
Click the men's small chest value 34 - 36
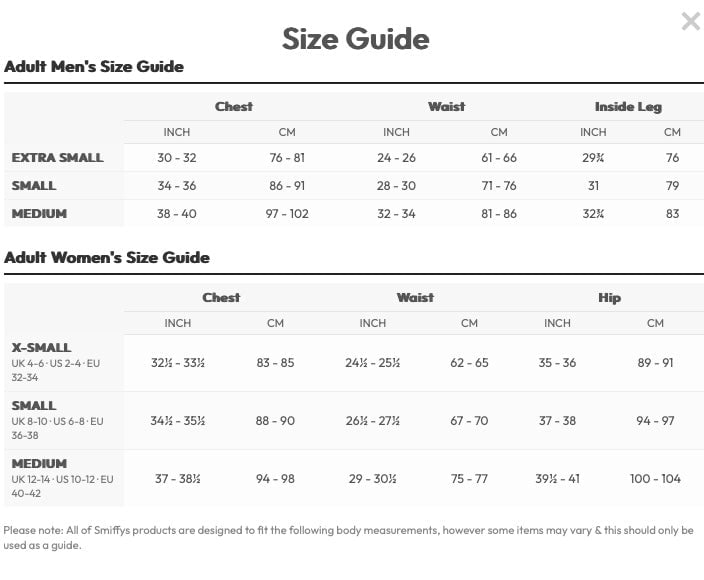click(x=177, y=185)
